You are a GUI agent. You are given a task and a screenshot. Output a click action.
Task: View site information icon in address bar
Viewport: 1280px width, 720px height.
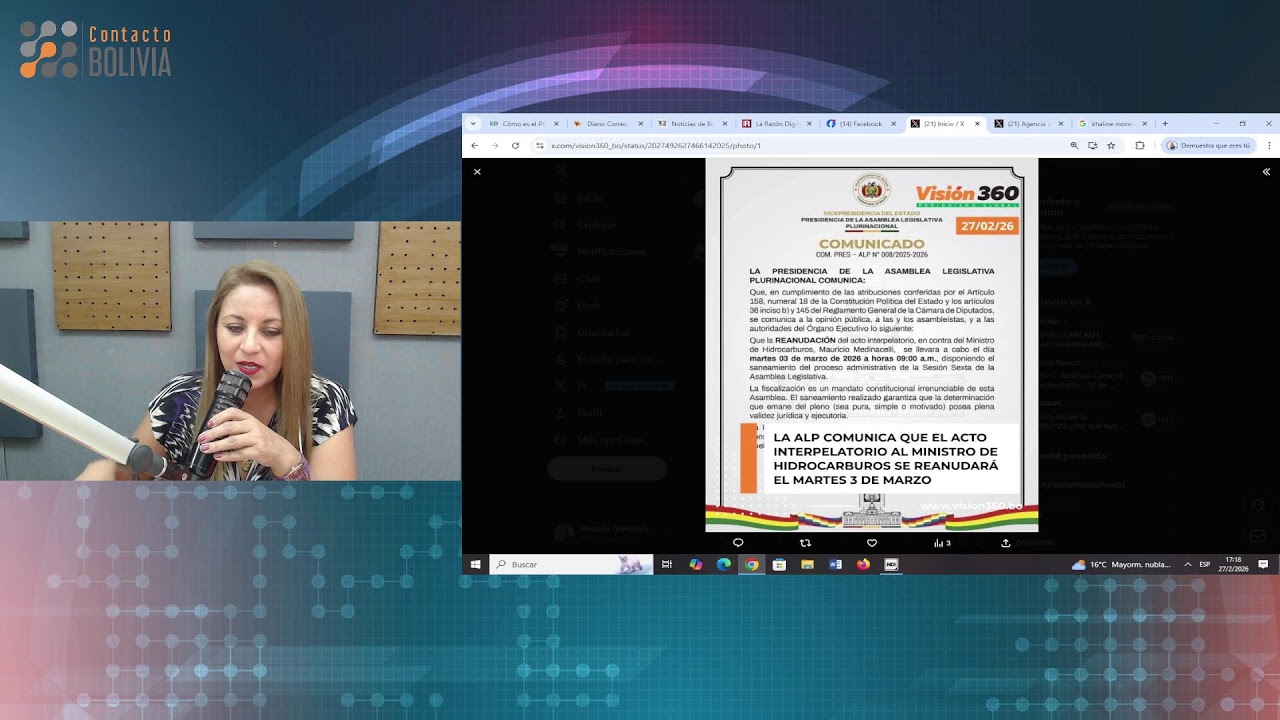tap(540, 145)
